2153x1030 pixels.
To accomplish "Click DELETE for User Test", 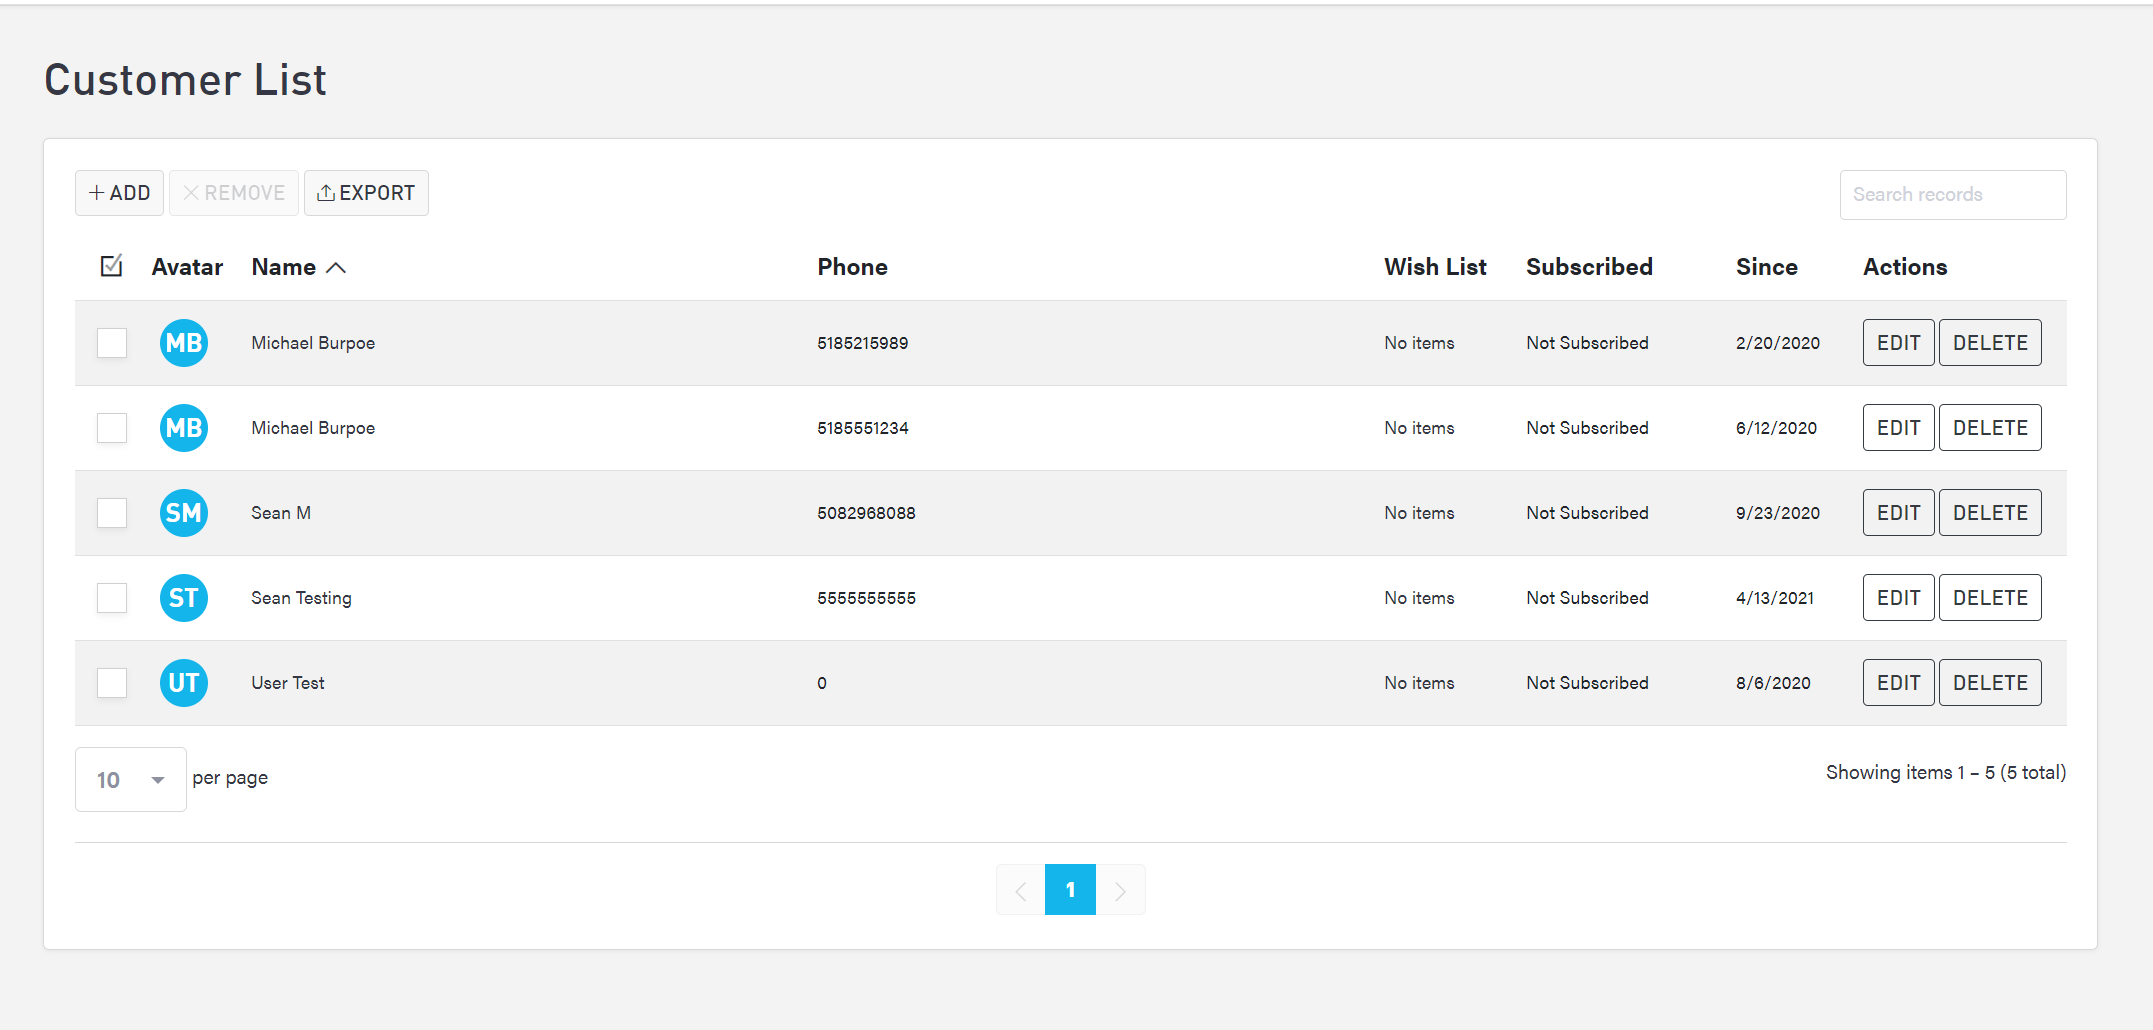I will pyautogui.click(x=1989, y=682).
